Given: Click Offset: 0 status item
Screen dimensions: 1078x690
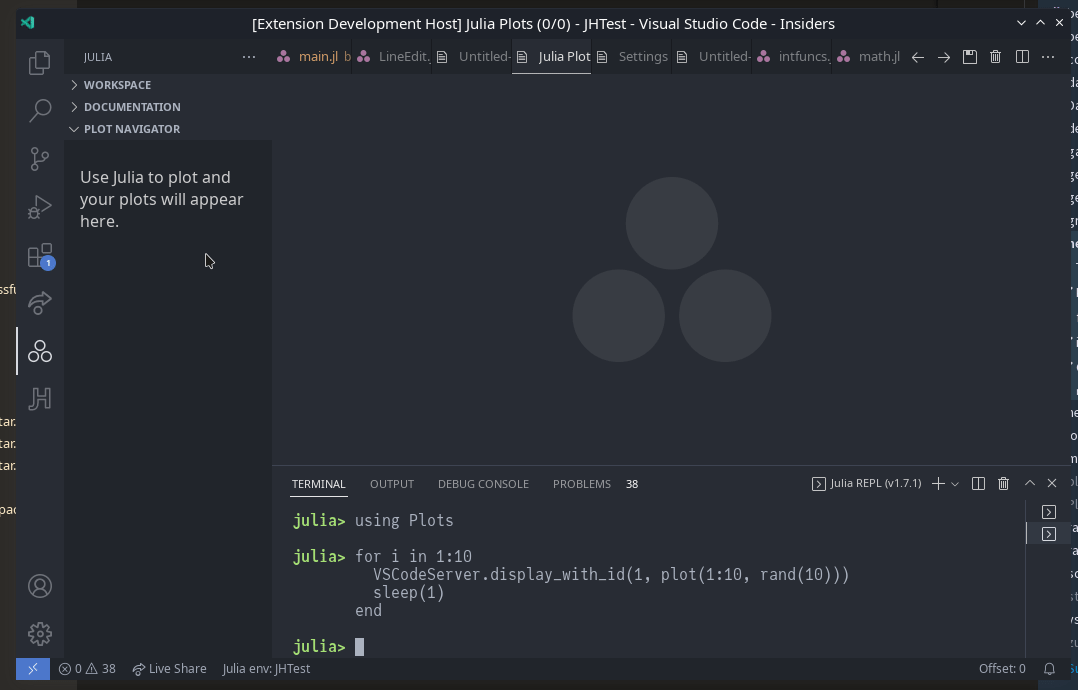Looking at the screenshot, I should tap(1002, 669).
